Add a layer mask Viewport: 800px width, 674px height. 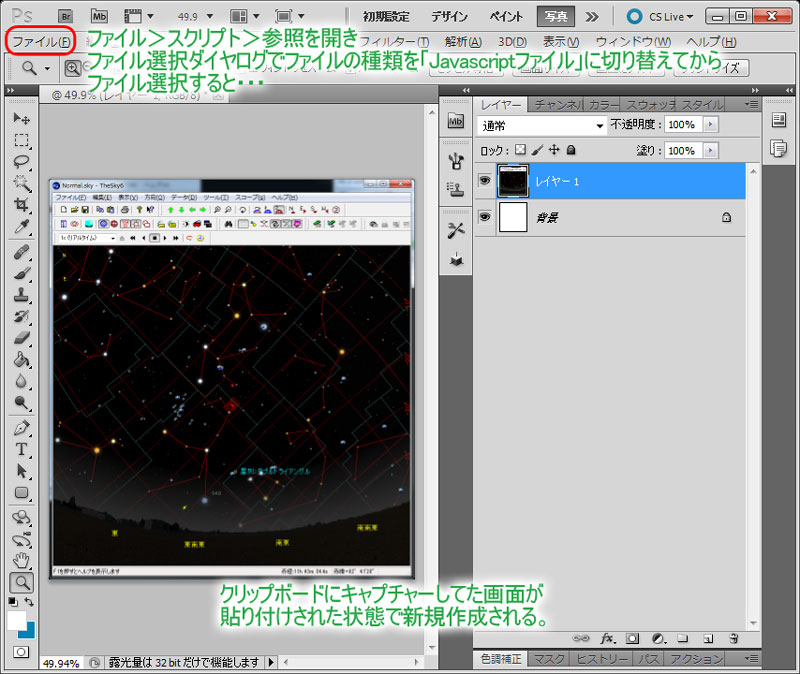[632, 638]
